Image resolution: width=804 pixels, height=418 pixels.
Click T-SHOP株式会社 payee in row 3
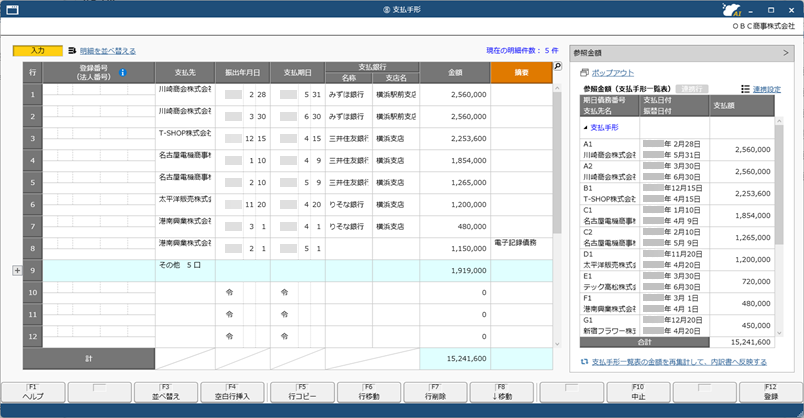tap(185, 133)
